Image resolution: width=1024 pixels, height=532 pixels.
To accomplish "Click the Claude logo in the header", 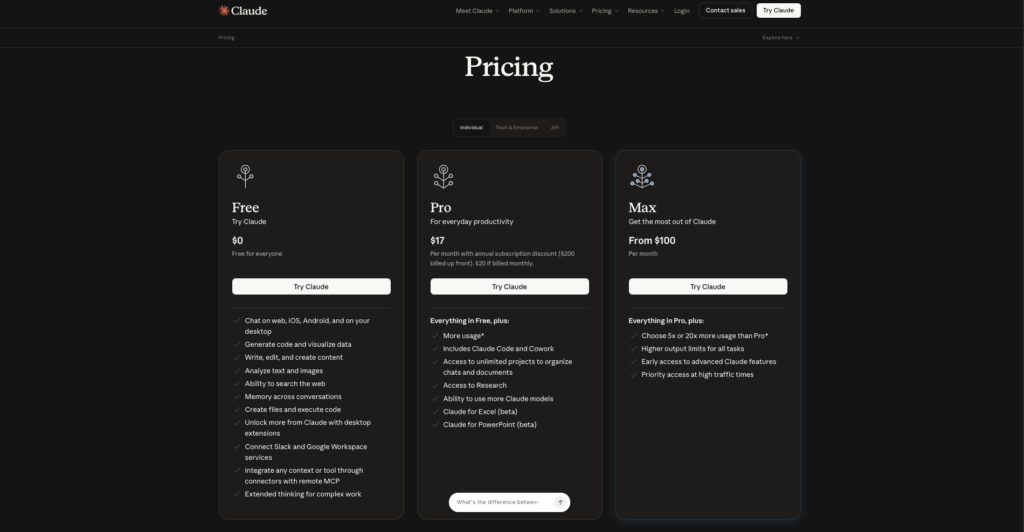I will [x=243, y=11].
